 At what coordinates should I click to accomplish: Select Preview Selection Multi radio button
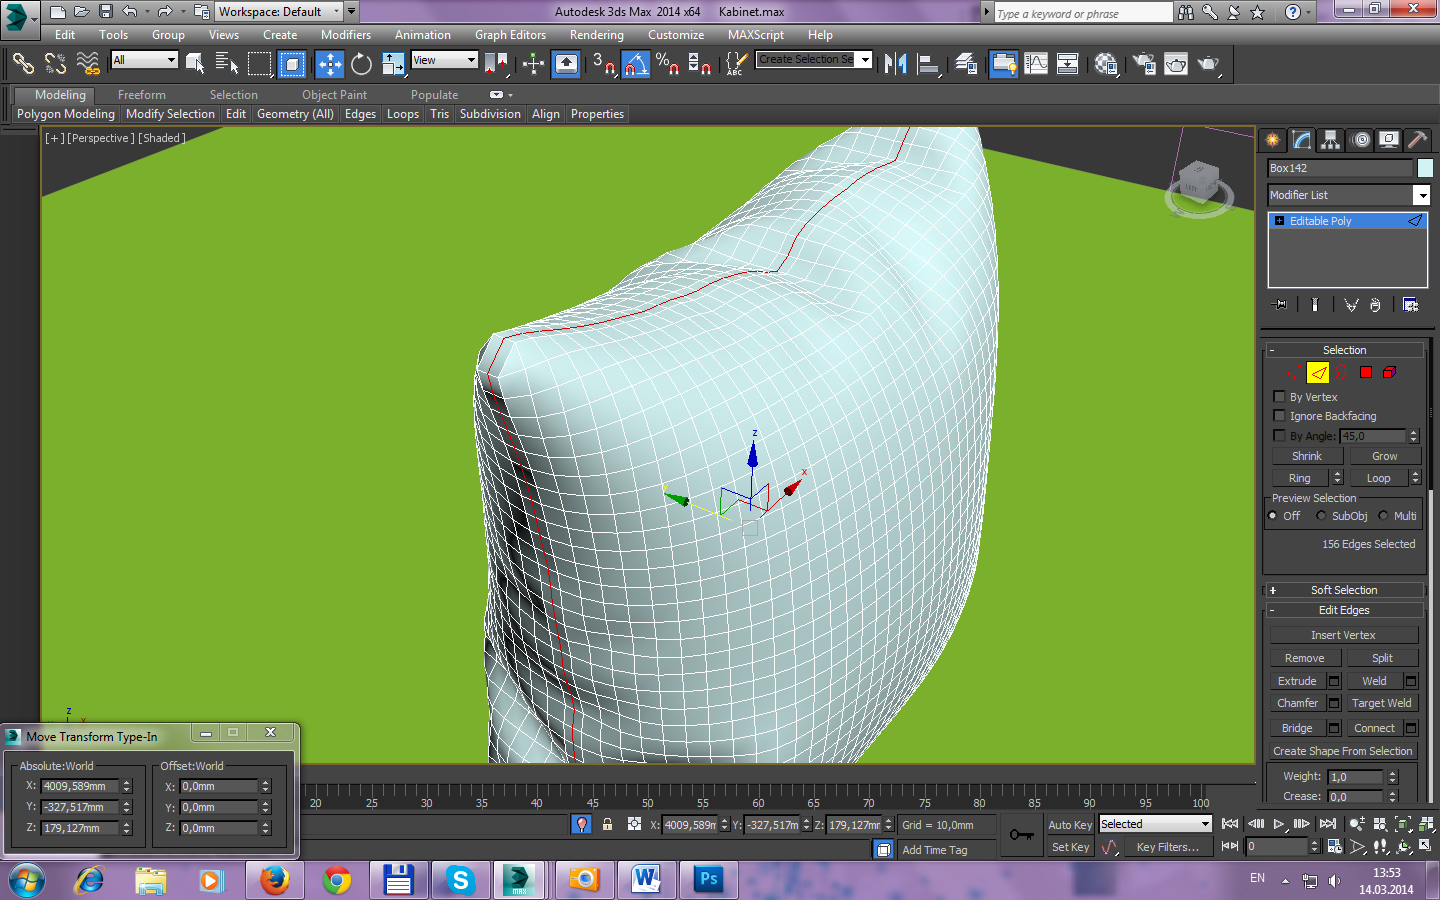1383,516
